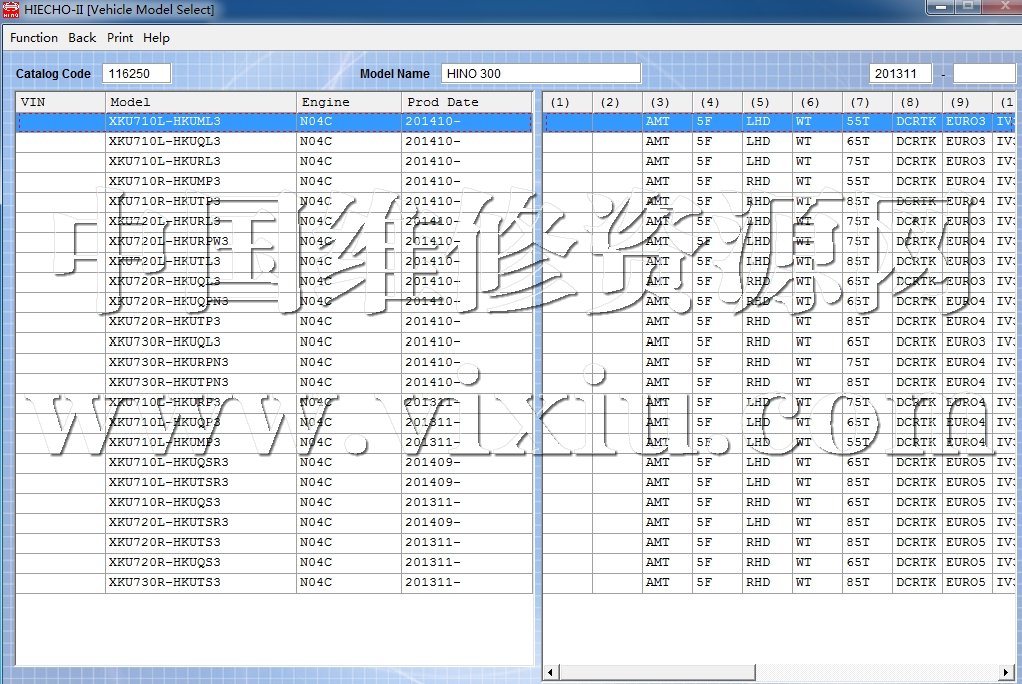Screen dimensions: 1022x684
Task: Click the Model Name field showing HINO 300
Action: 540,74
